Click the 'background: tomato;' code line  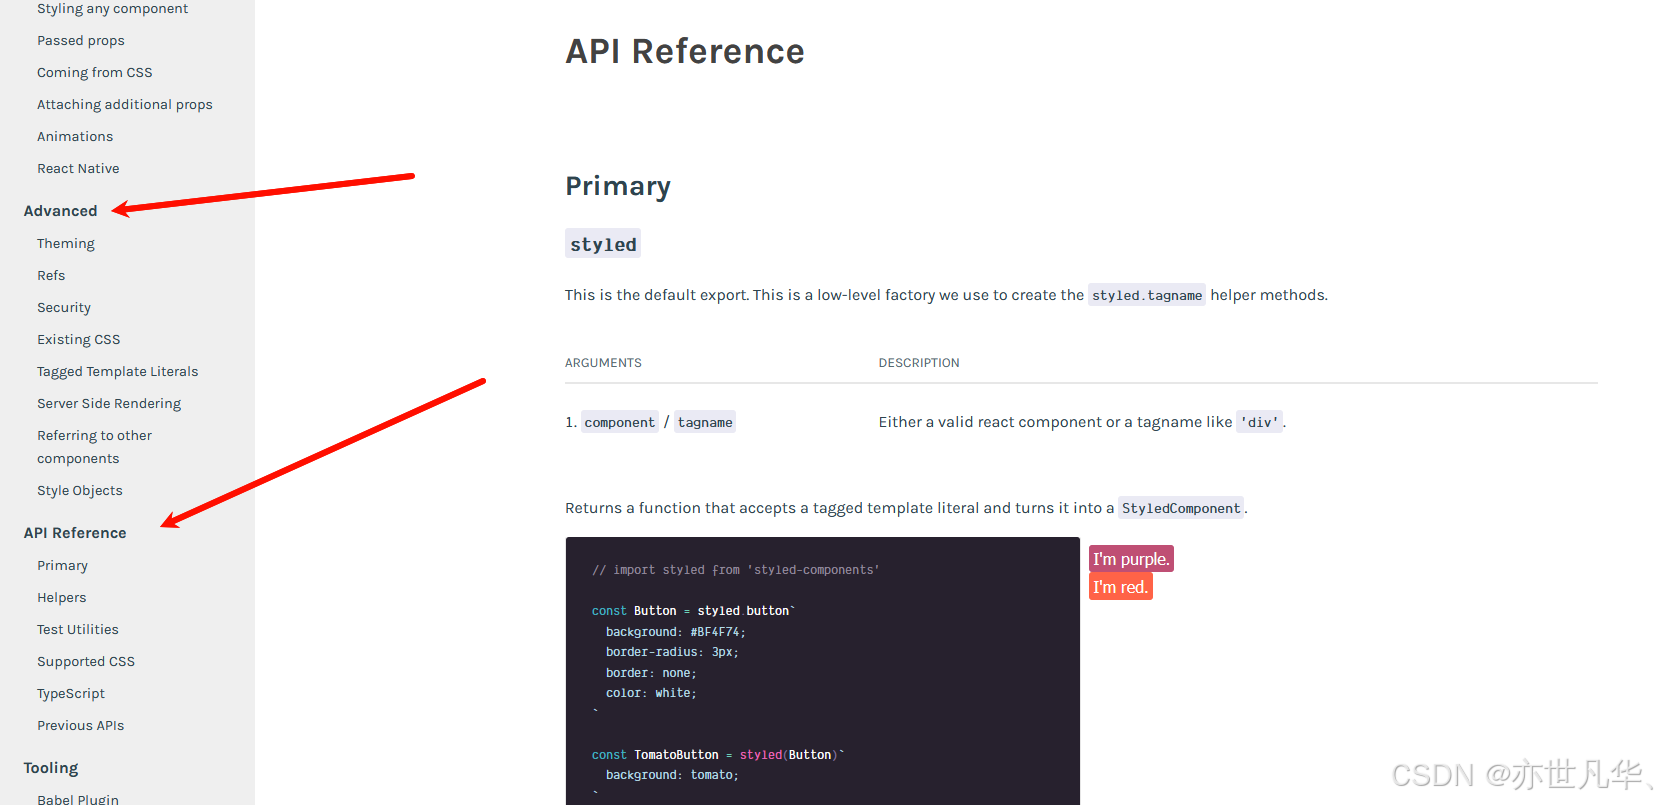coord(672,775)
